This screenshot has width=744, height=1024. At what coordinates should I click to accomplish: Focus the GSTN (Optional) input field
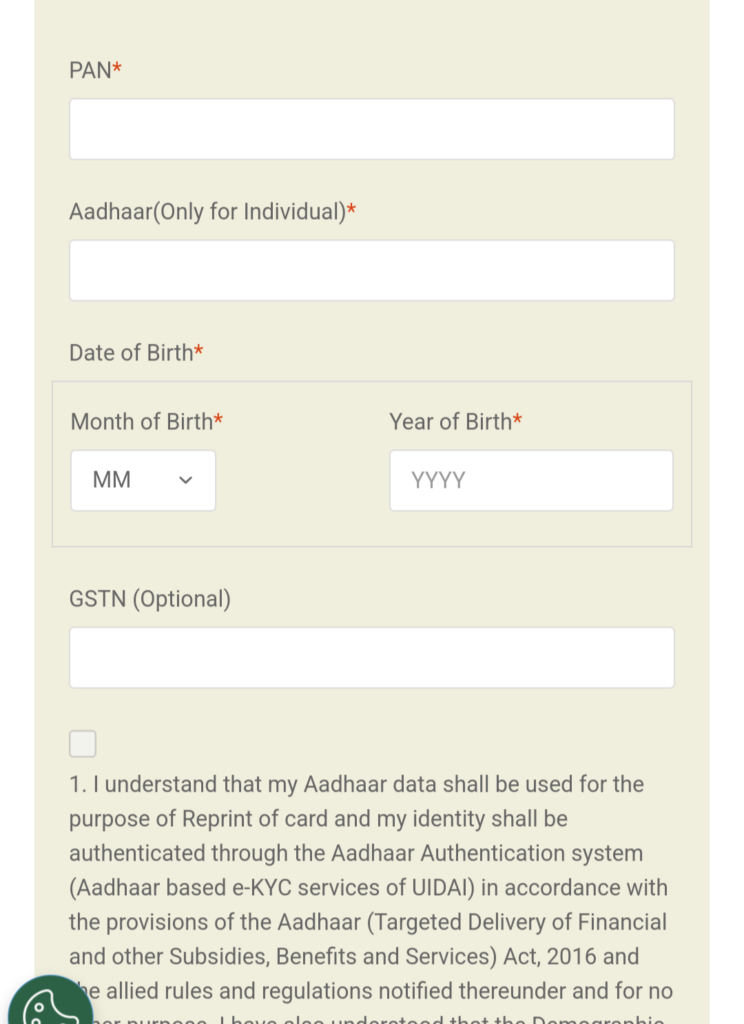pos(371,657)
